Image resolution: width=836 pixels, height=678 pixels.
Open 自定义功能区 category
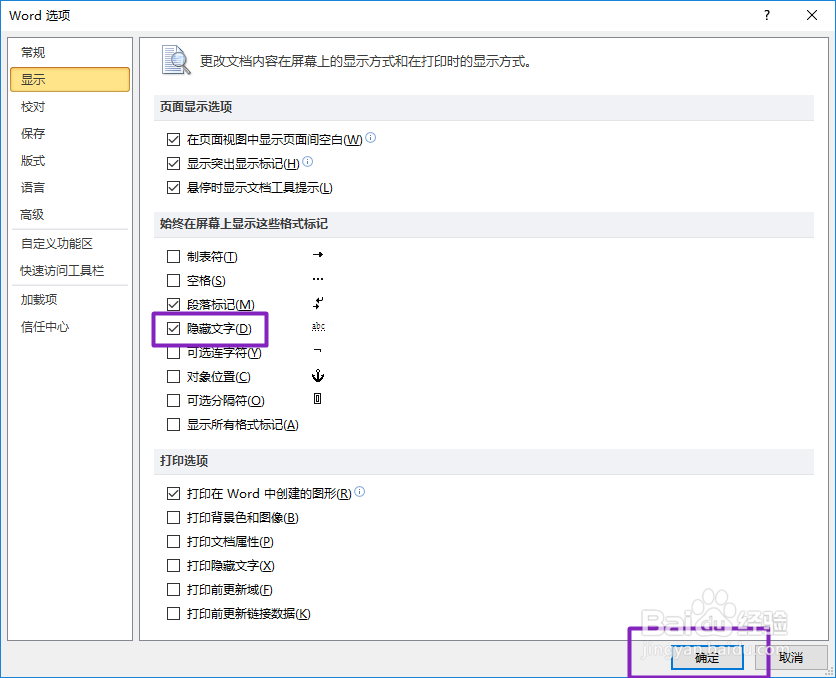70,244
